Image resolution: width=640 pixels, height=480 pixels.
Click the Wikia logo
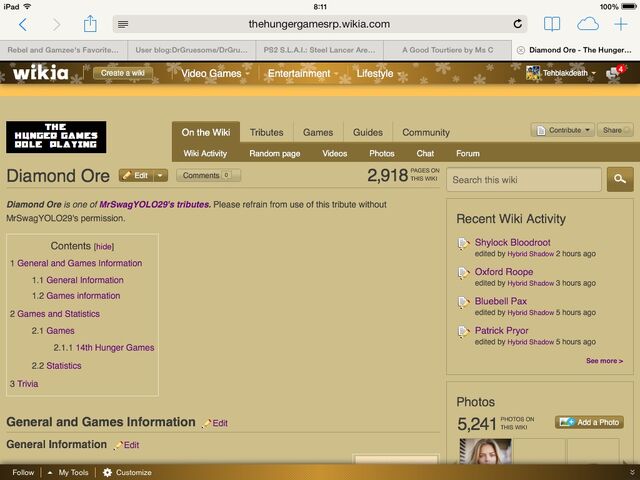(40, 73)
